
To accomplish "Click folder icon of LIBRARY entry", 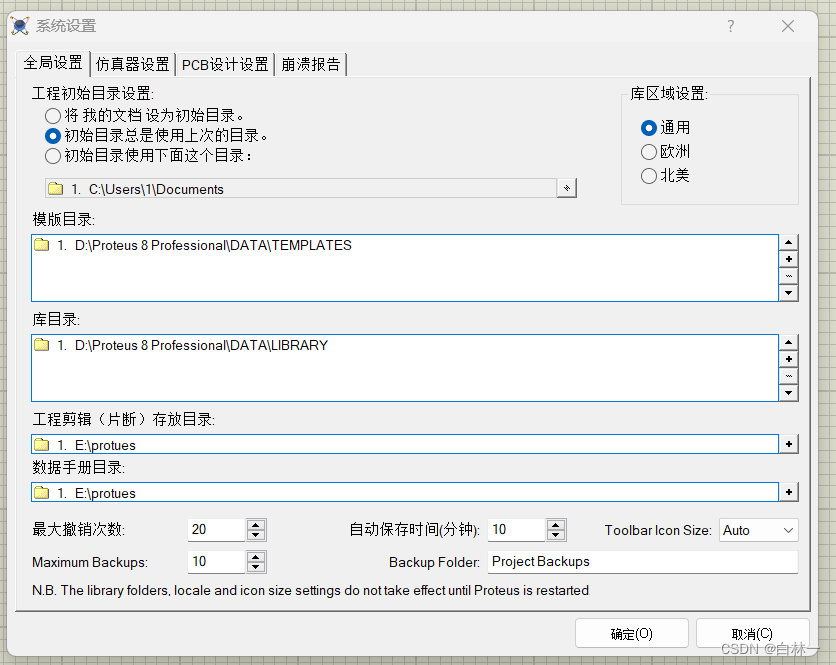I will pyautogui.click(x=42, y=344).
